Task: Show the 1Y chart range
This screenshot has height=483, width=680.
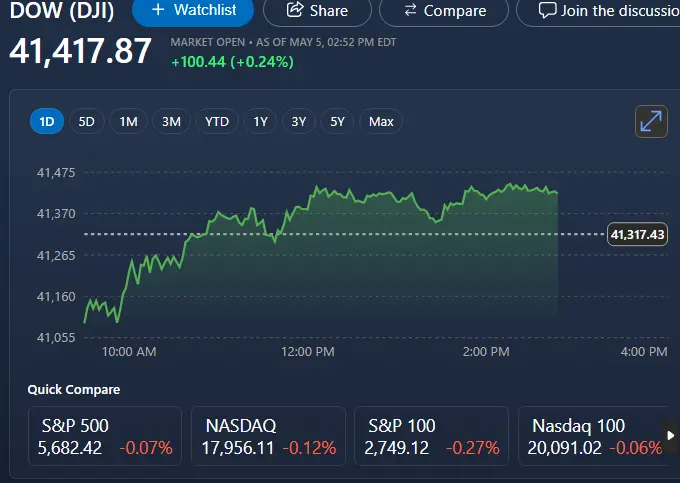Action: [261, 122]
